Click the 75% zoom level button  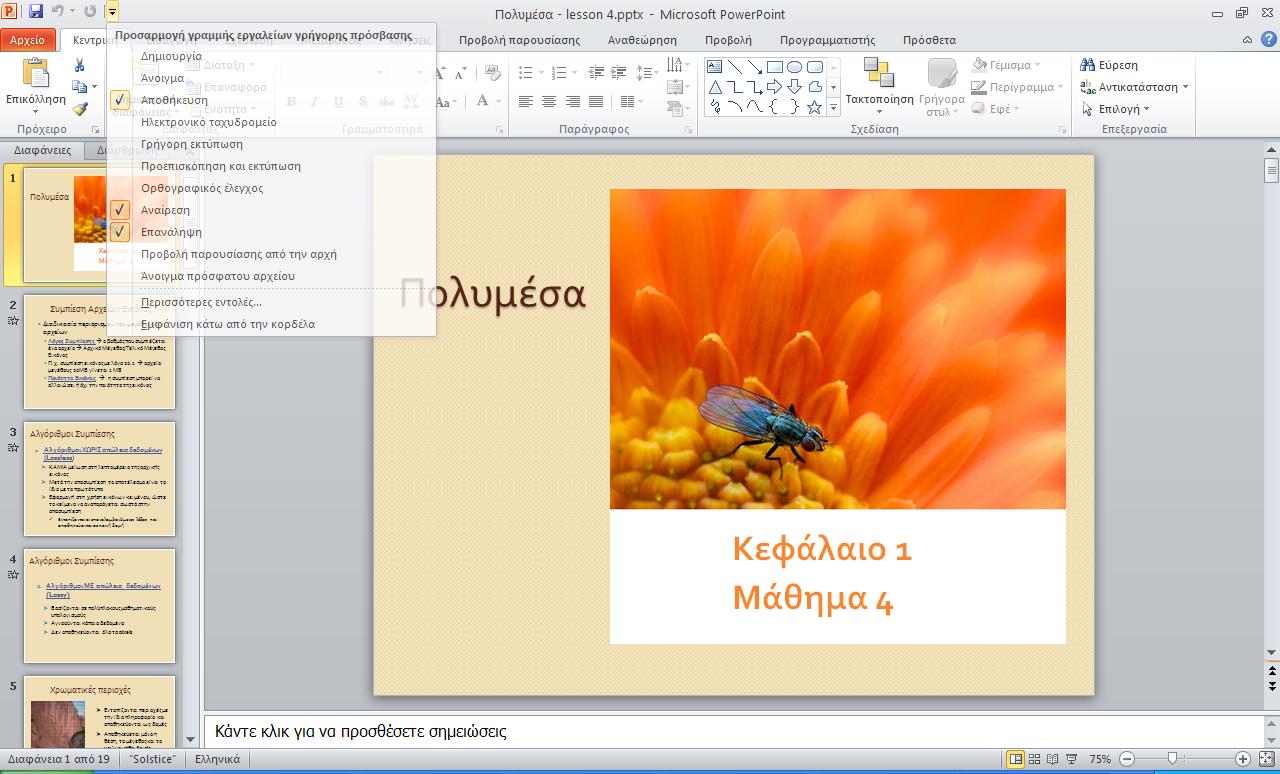coord(1100,759)
